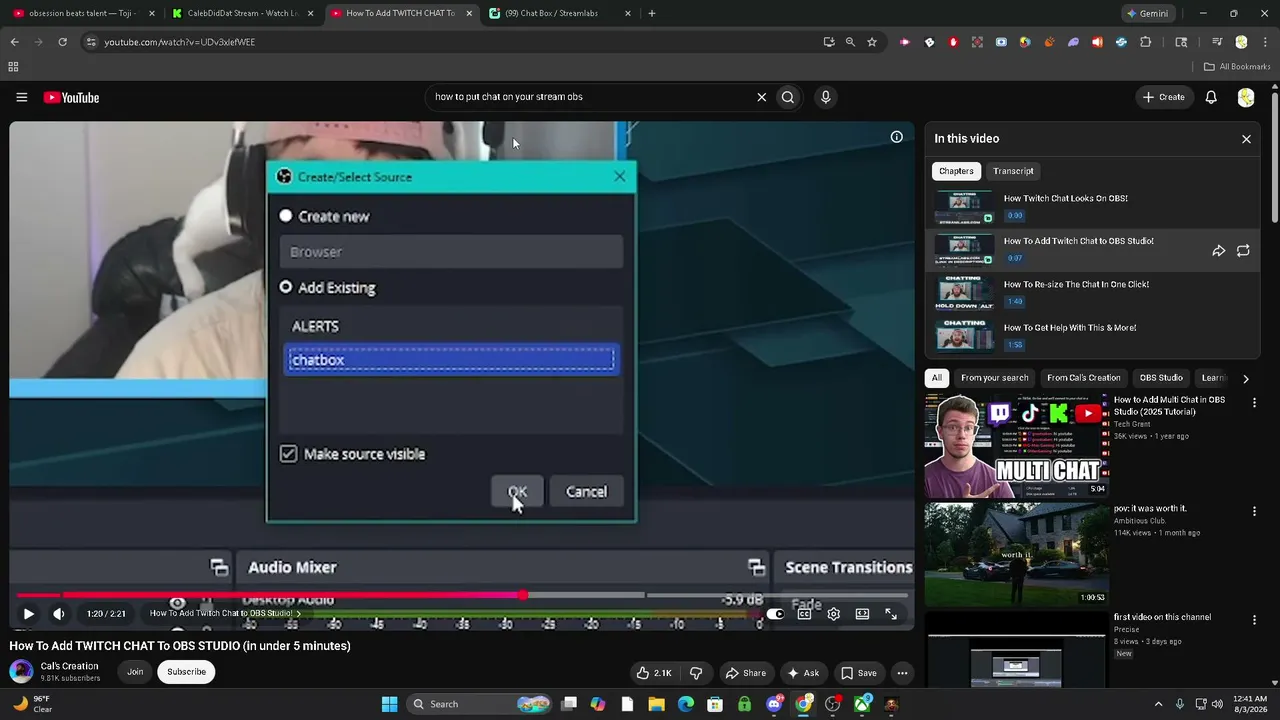Open the player settings gear
This screenshot has height=720, width=1280.
(x=833, y=614)
